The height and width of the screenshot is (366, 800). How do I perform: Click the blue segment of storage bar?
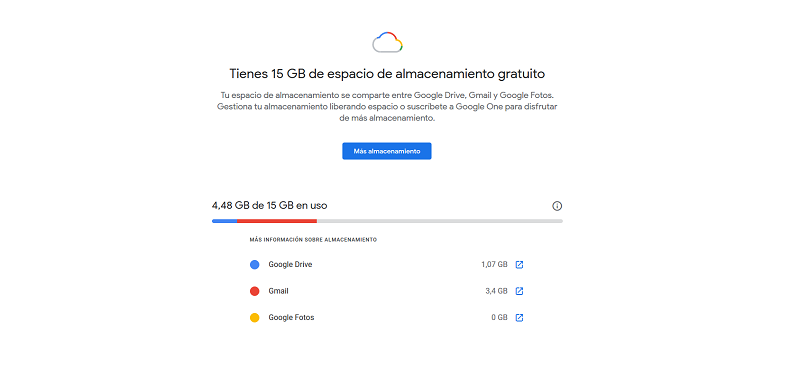pos(224,221)
